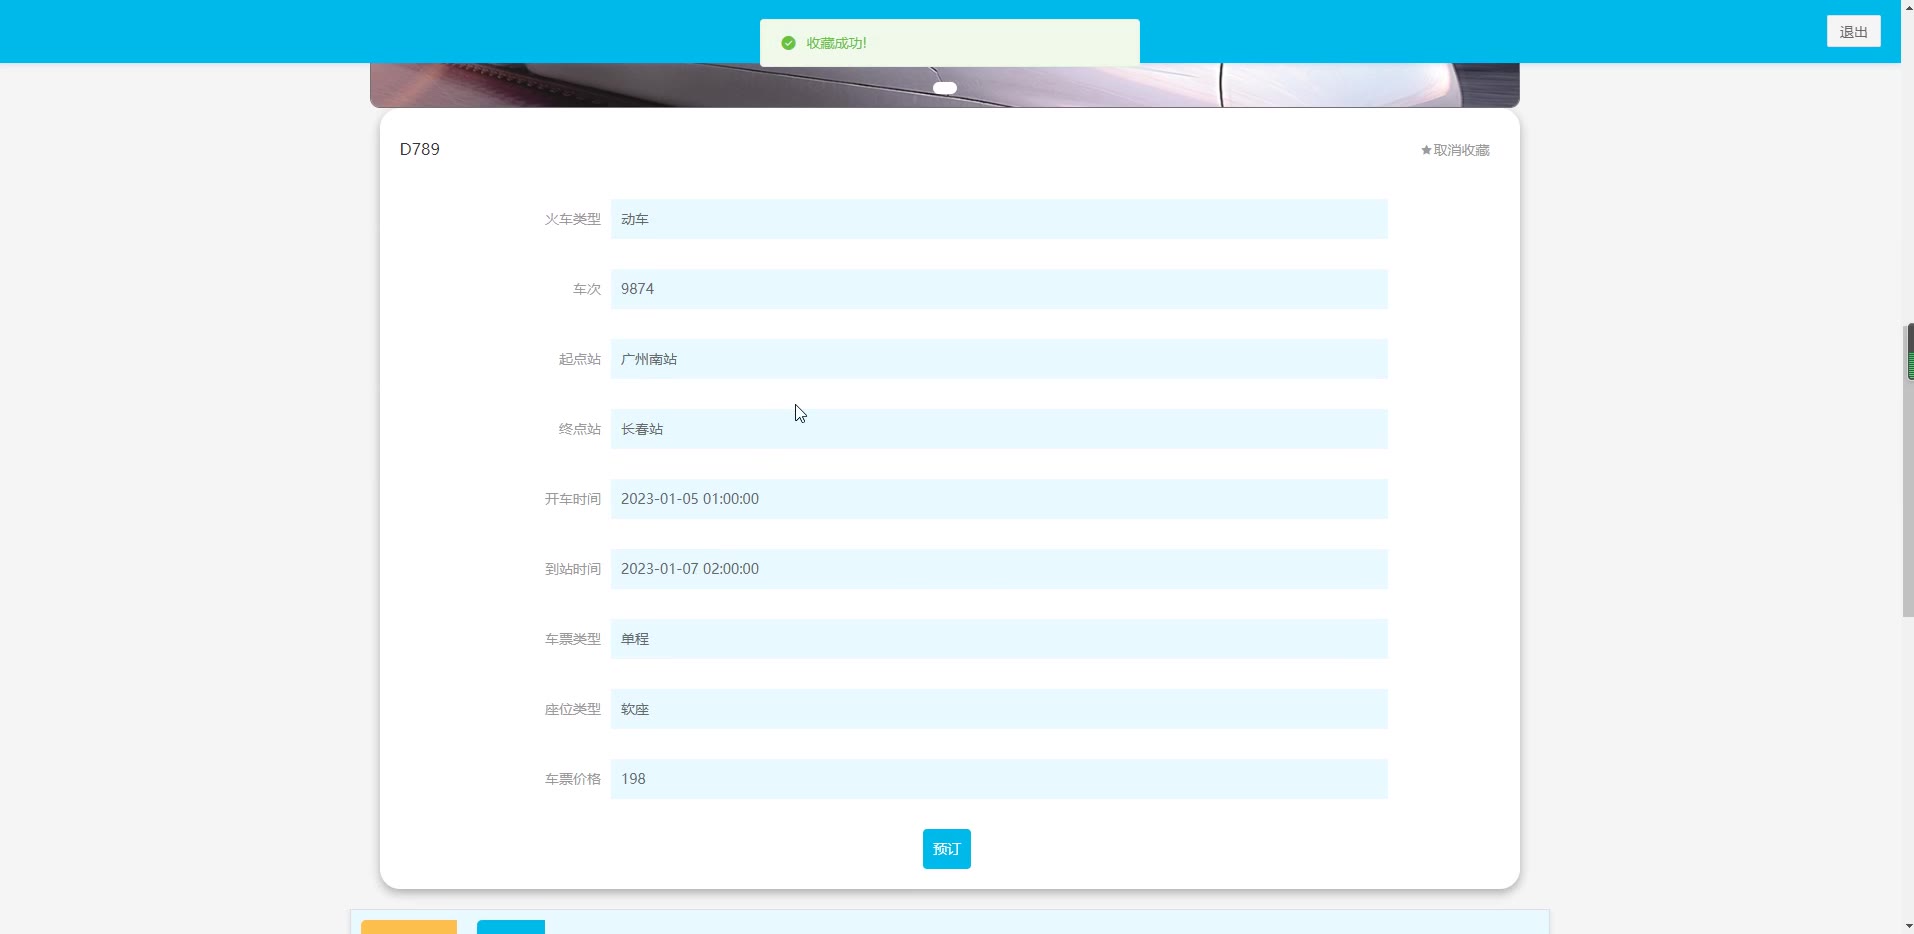Click the 起点站 field showing 广州南站
This screenshot has height=934, width=1914.
(x=999, y=359)
